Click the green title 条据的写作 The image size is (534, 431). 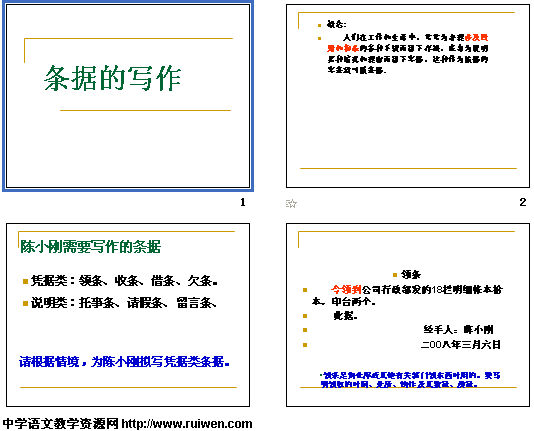point(112,78)
